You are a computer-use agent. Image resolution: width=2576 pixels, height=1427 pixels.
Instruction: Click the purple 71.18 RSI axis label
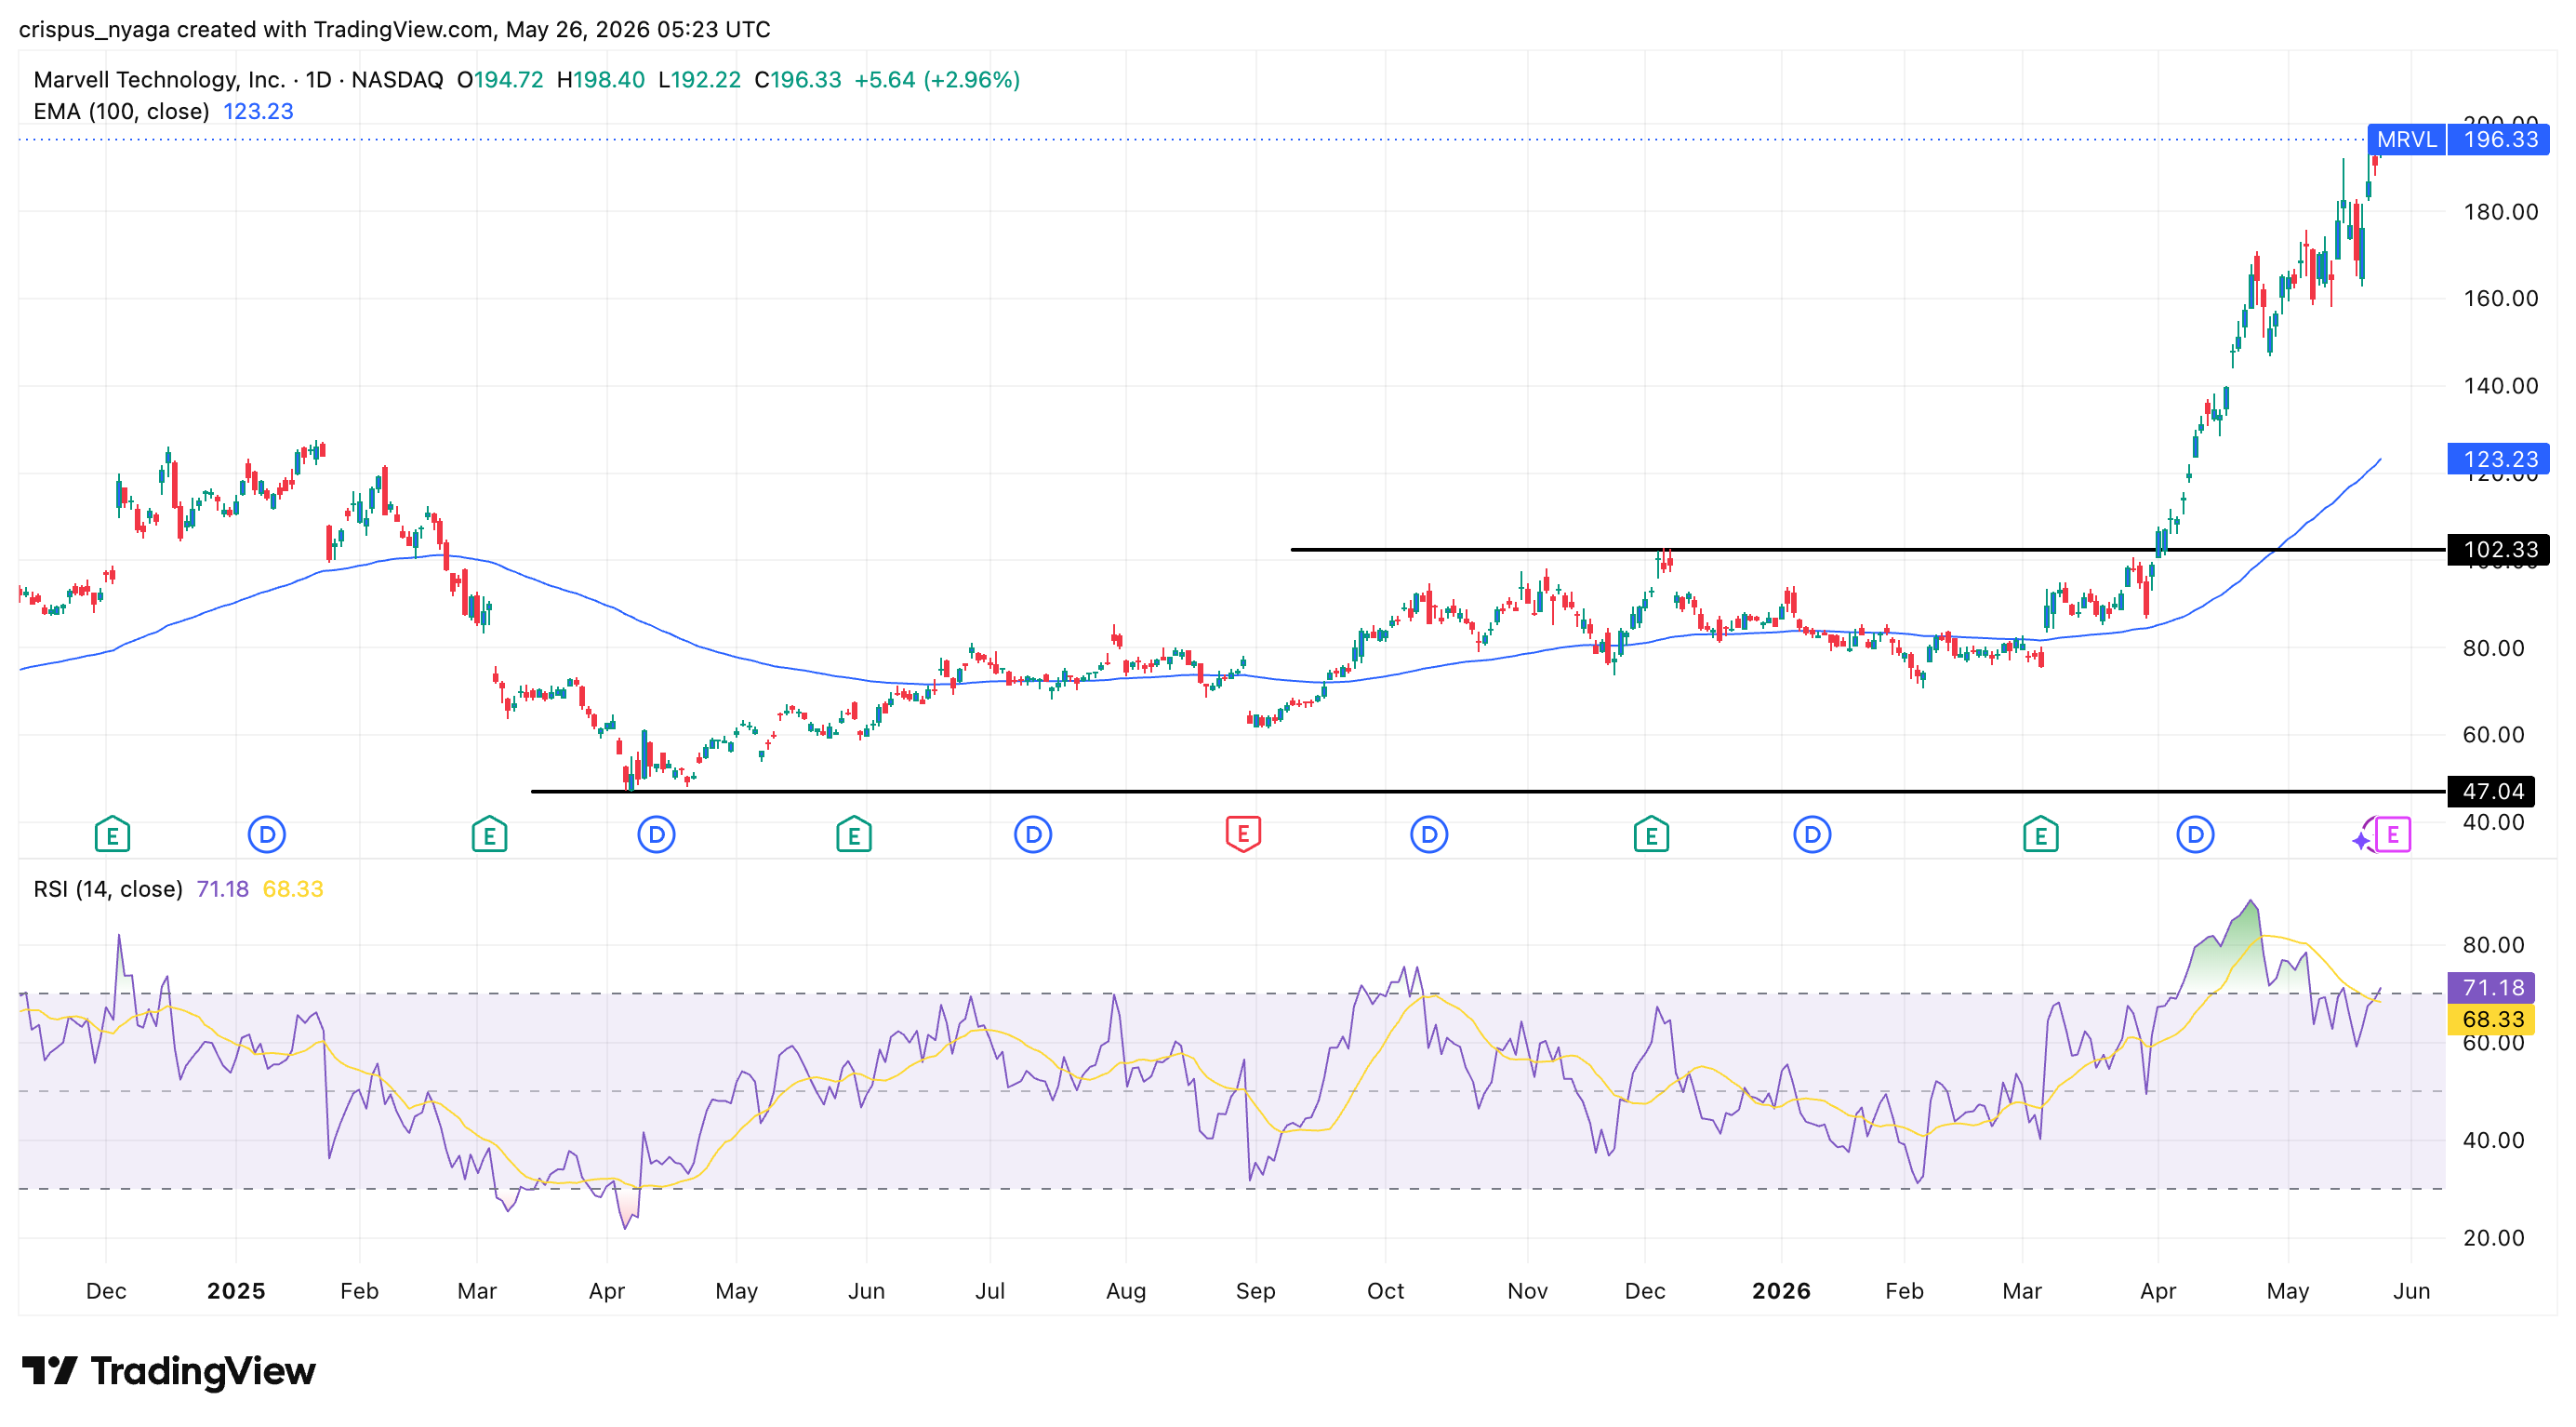[x=2491, y=988]
